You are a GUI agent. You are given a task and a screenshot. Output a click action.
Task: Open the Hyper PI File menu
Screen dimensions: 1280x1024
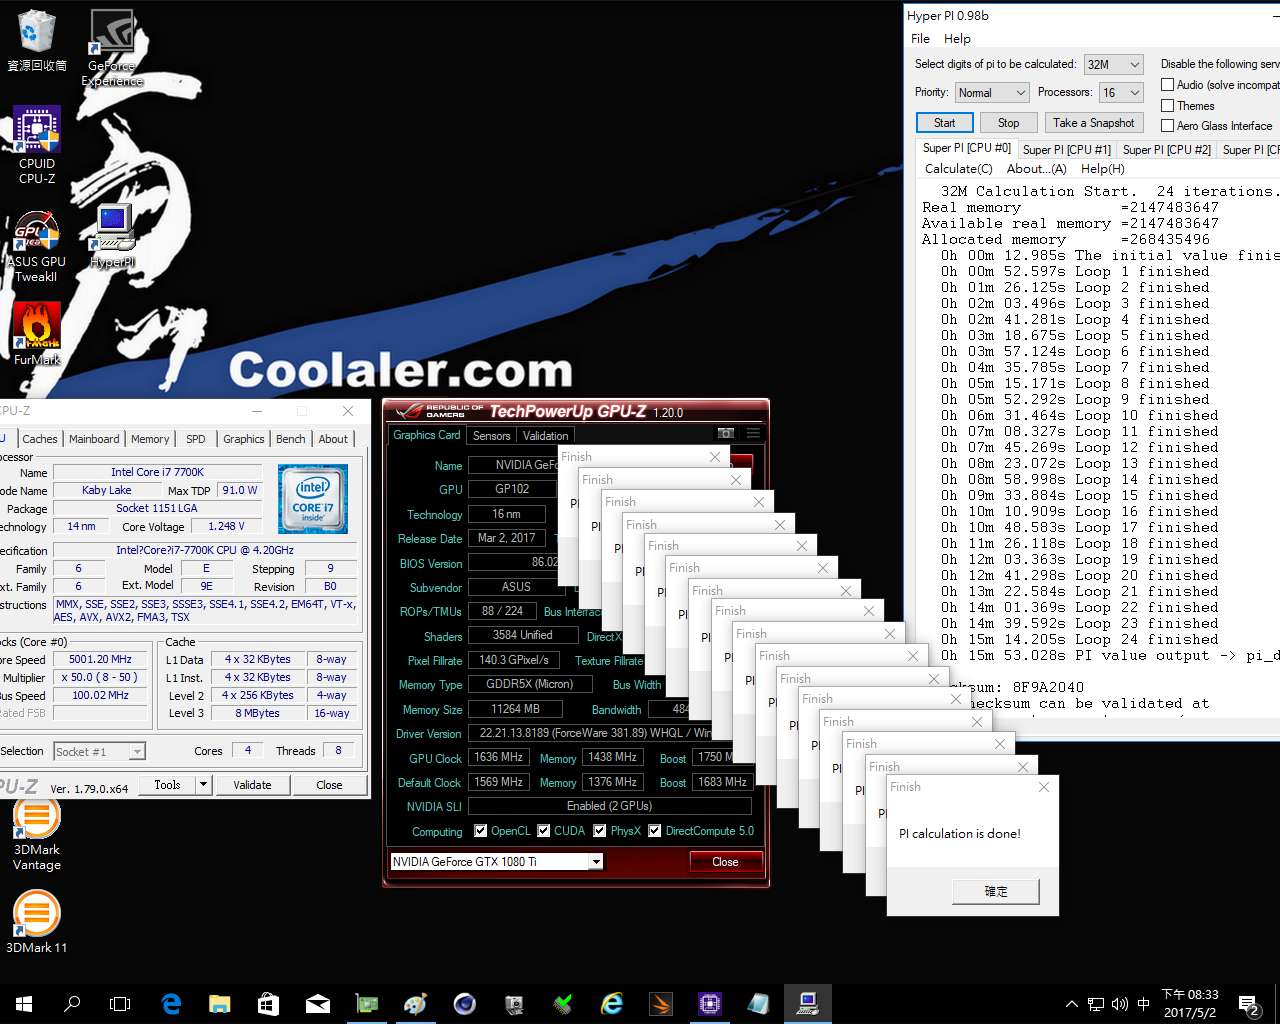(x=920, y=38)
